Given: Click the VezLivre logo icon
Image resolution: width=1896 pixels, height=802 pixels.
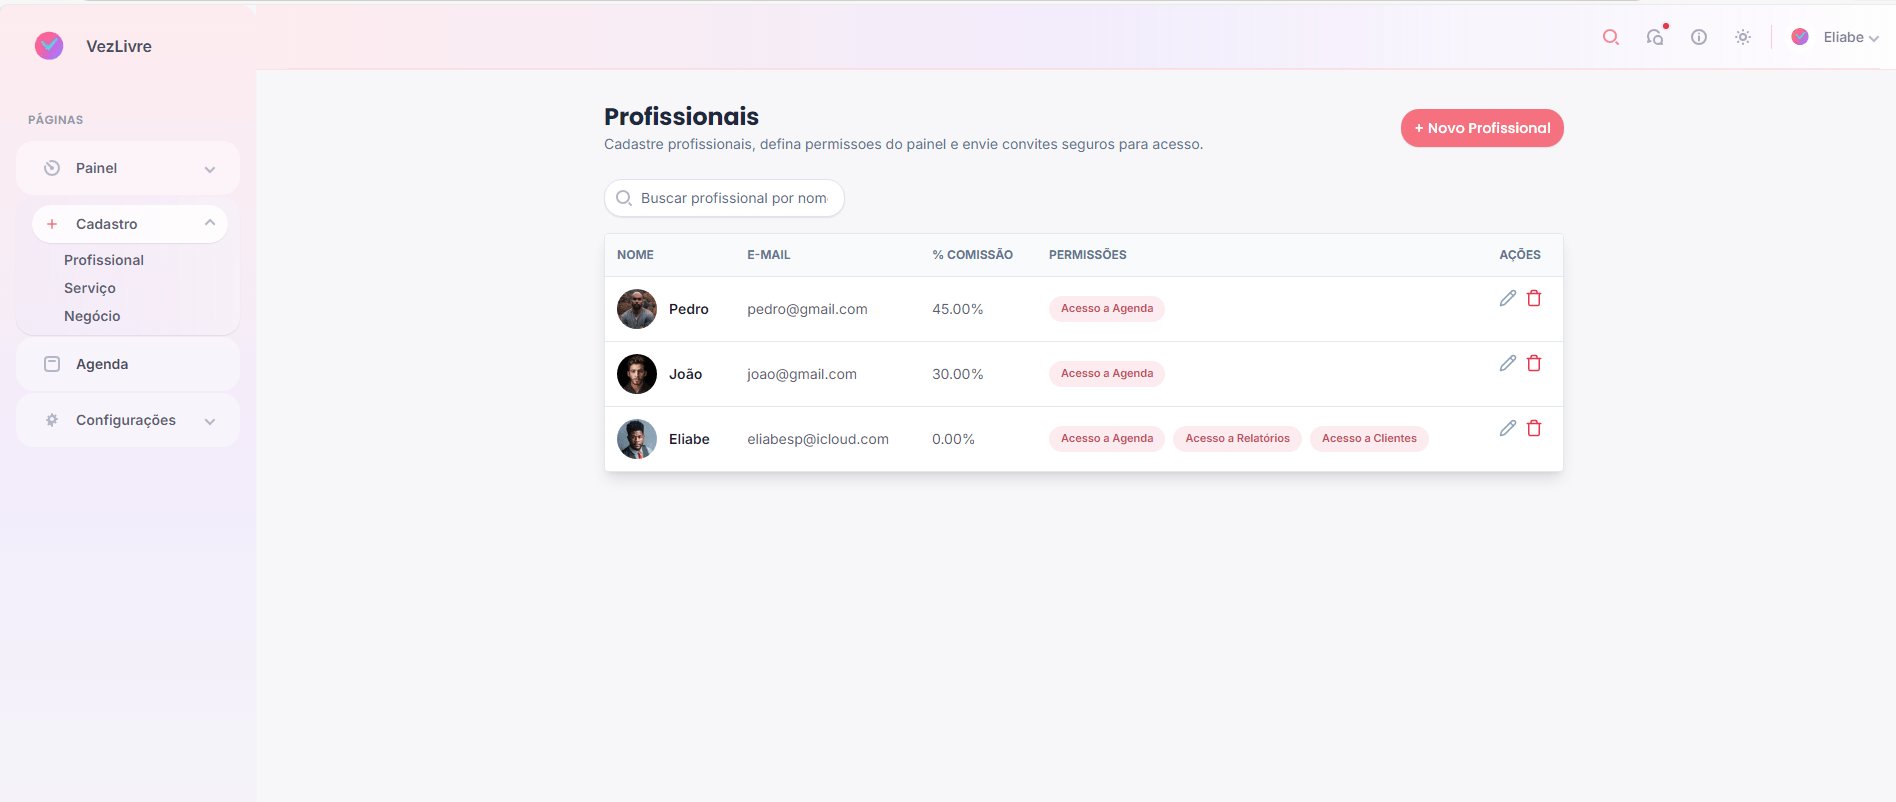Looking at the screenshot, I should (x=49, y=46).
